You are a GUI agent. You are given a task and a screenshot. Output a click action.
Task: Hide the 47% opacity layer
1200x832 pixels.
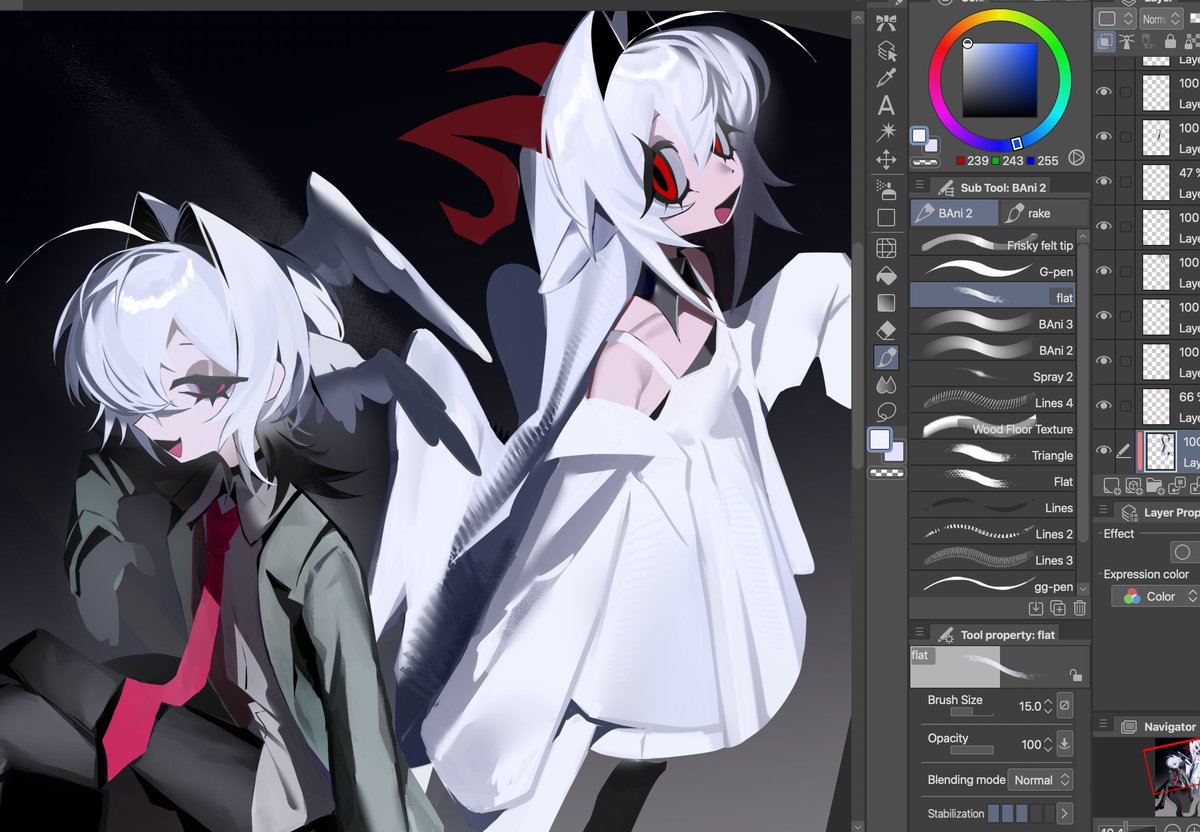coord(1104,181)
